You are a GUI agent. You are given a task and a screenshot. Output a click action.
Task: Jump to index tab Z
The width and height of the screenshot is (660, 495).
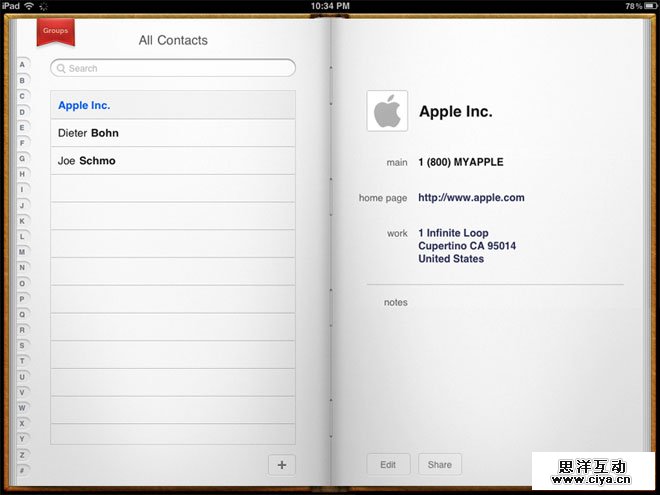[23, 455]
